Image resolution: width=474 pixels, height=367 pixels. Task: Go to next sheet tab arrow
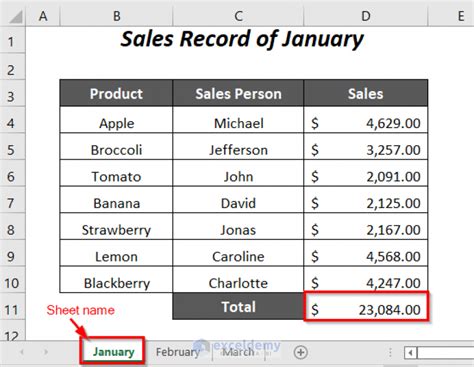coord(46,352)
